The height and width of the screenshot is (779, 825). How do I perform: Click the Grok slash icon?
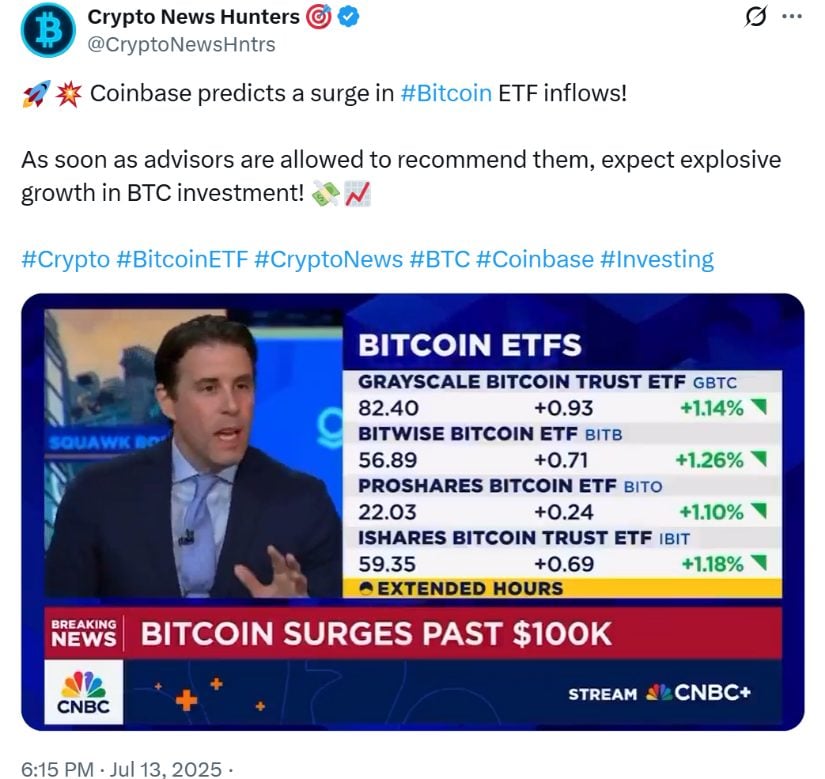tap(756, 17)
